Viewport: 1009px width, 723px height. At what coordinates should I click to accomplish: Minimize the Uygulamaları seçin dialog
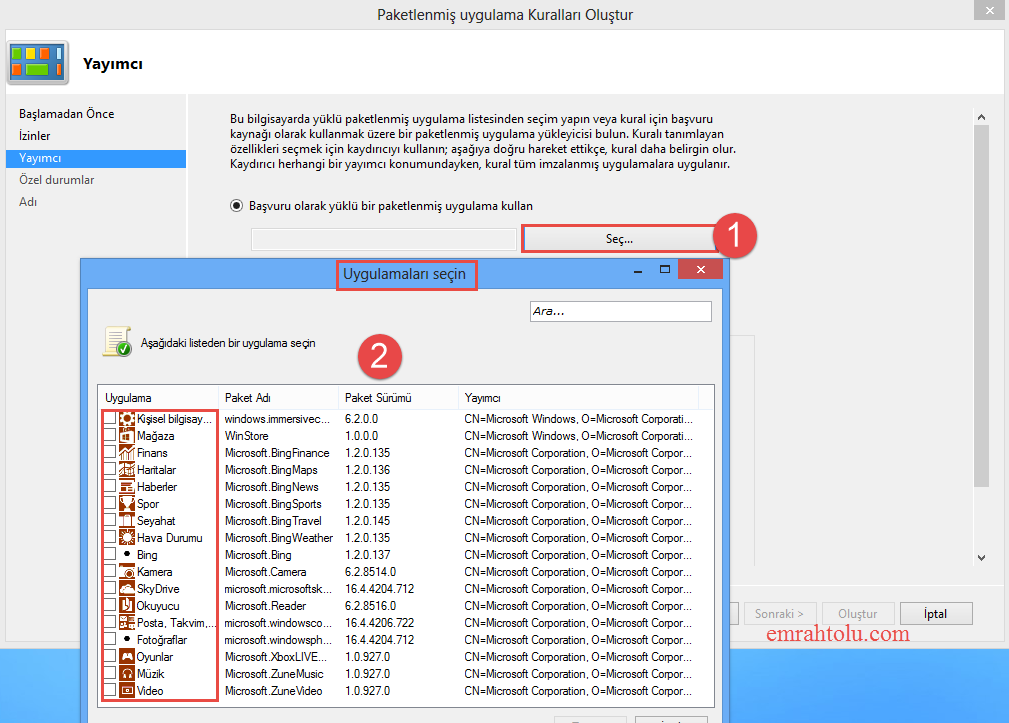point(638,270)
